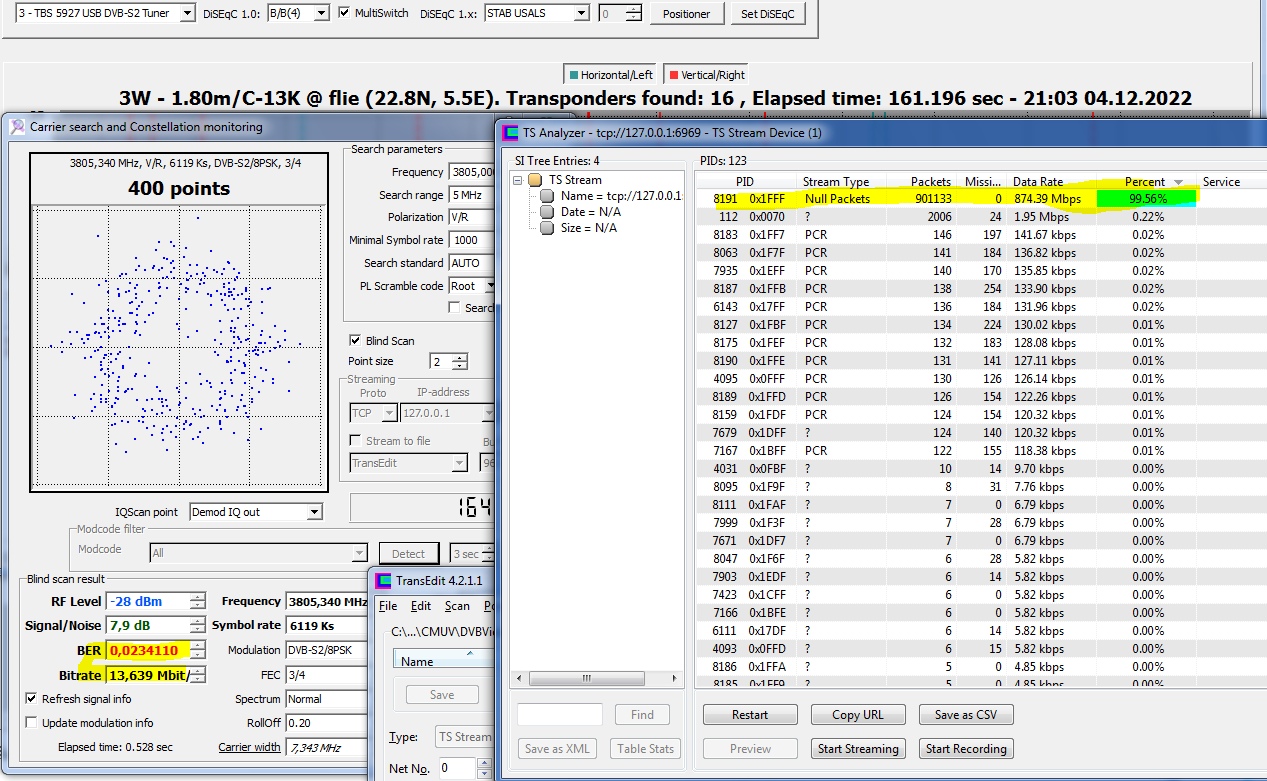Open the Scan menu in TransEdit

457,606
